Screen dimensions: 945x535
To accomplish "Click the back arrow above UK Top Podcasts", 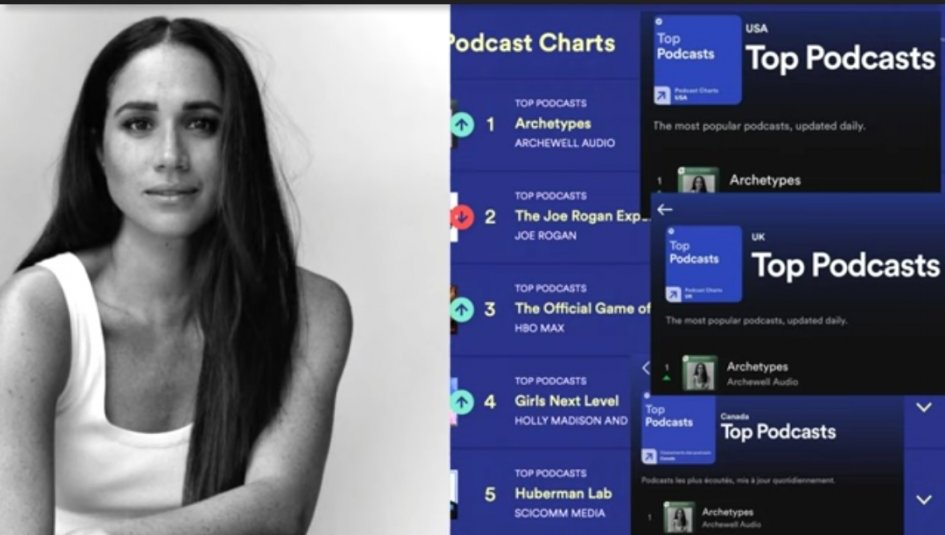I will 665,210.
